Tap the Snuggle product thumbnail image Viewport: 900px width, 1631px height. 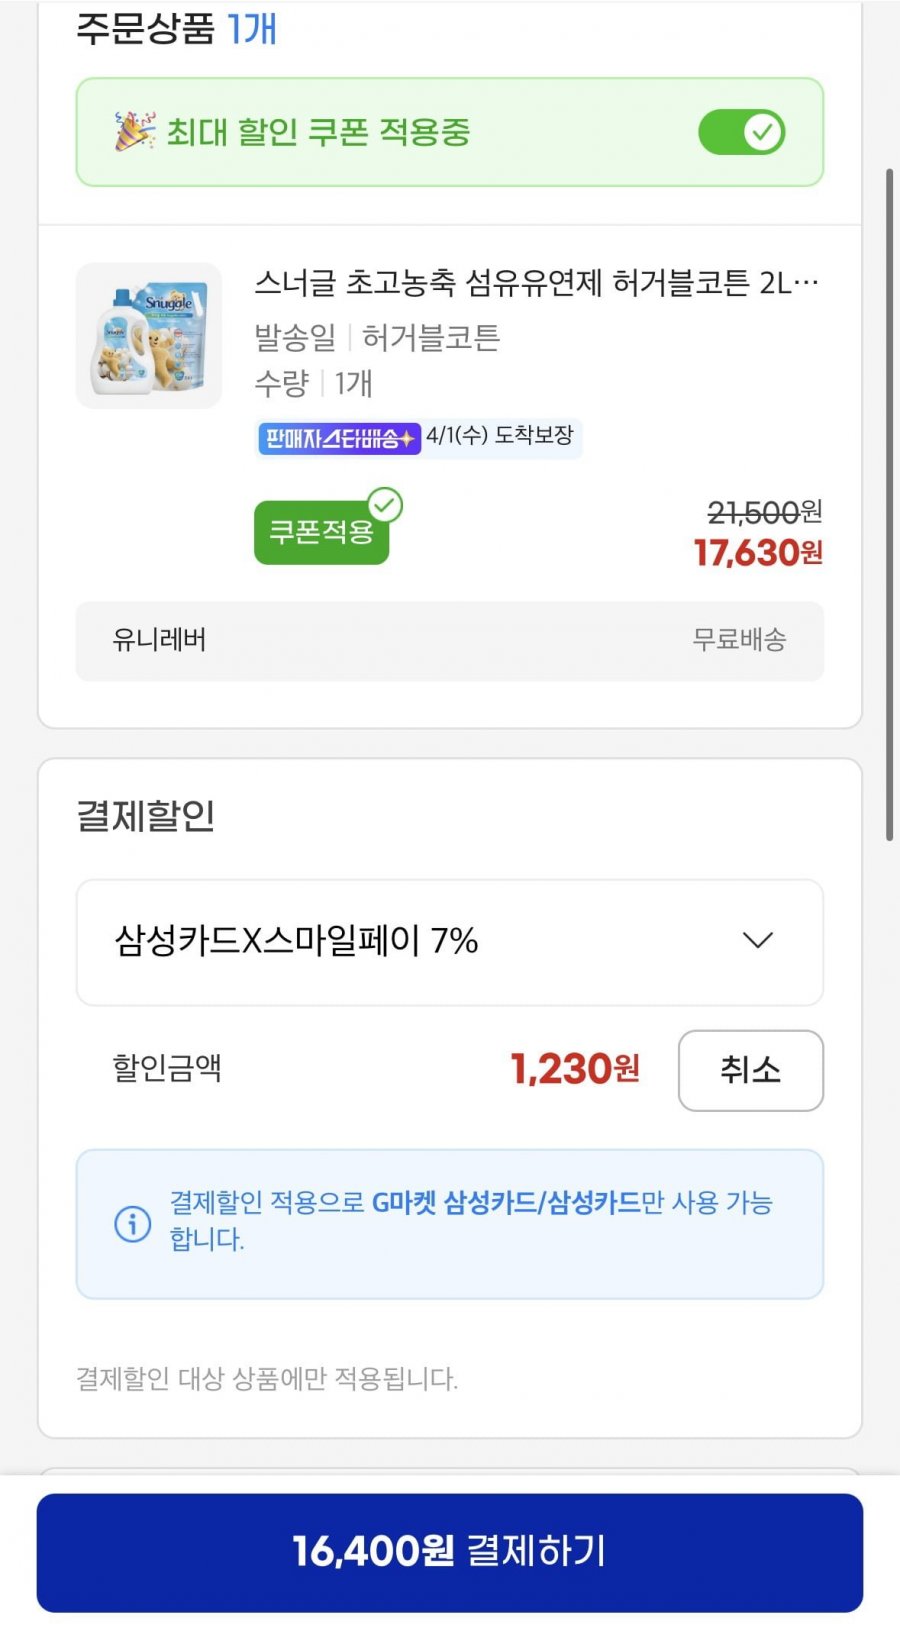[149, 336]
